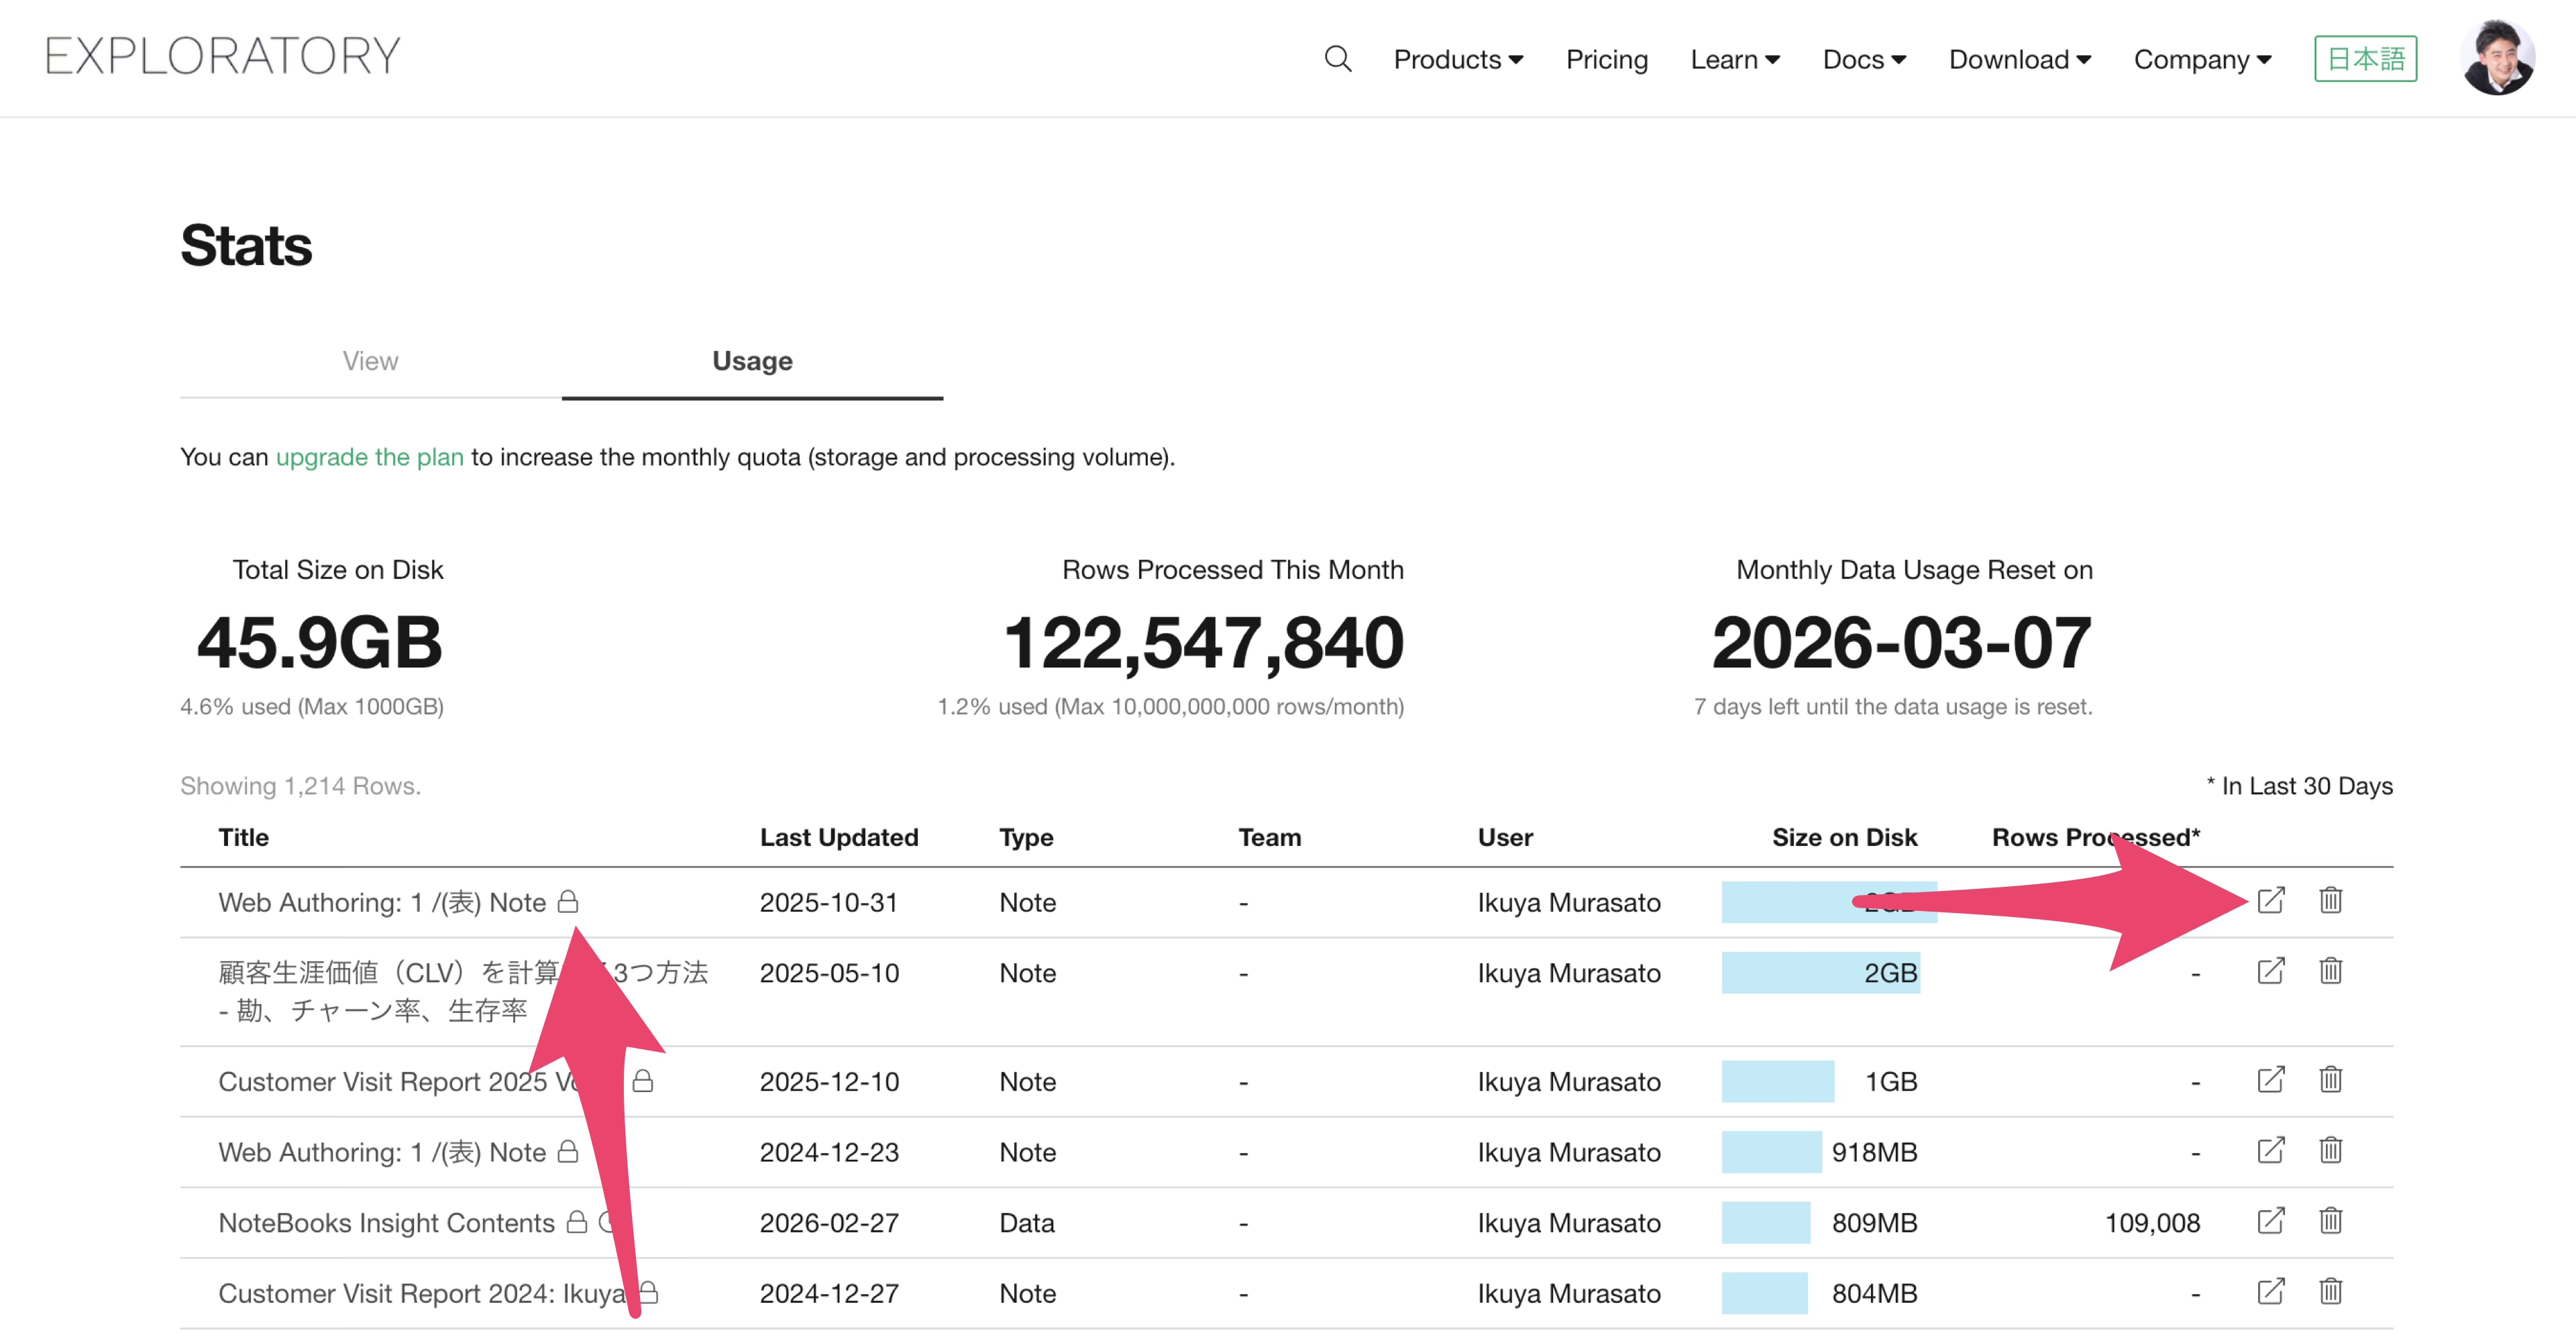Switch to the View tab
The width and height of the screenshot is (2576, 1339).
point(370,361)
